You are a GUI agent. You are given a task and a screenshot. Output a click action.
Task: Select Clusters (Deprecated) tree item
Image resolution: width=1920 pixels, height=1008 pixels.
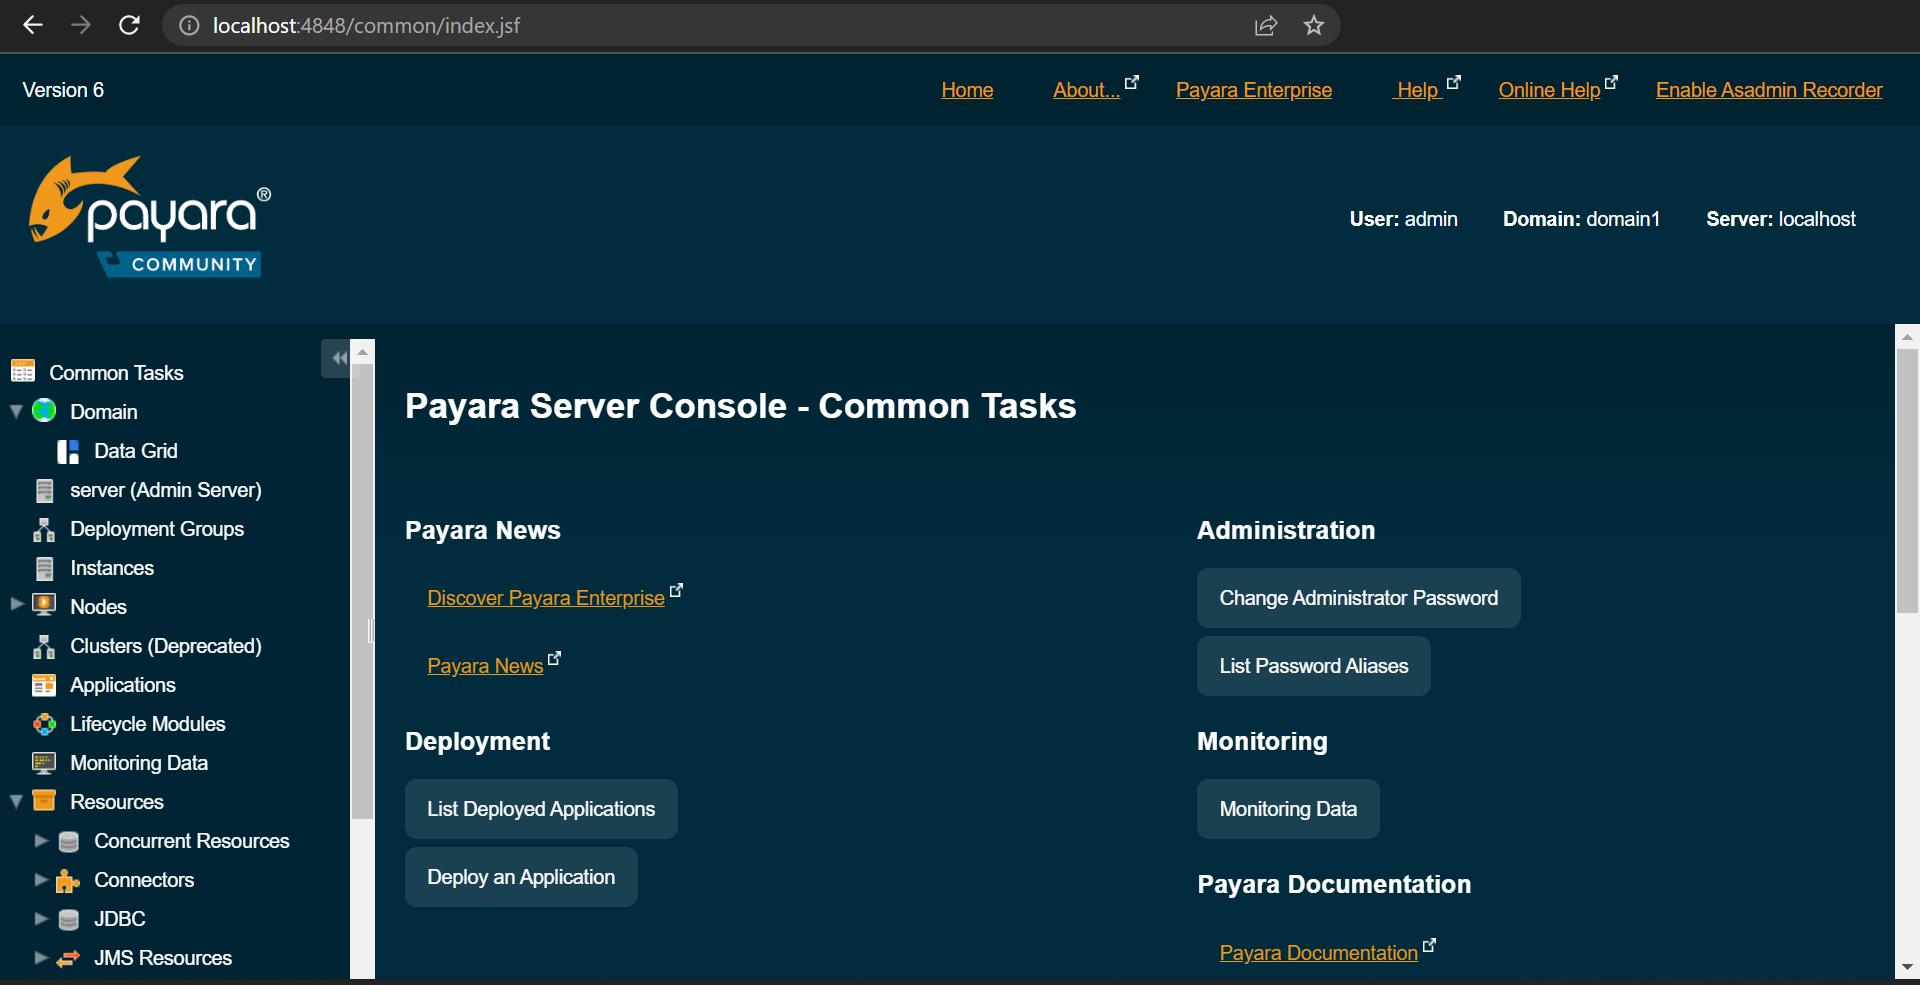click(x=166, y=646)
